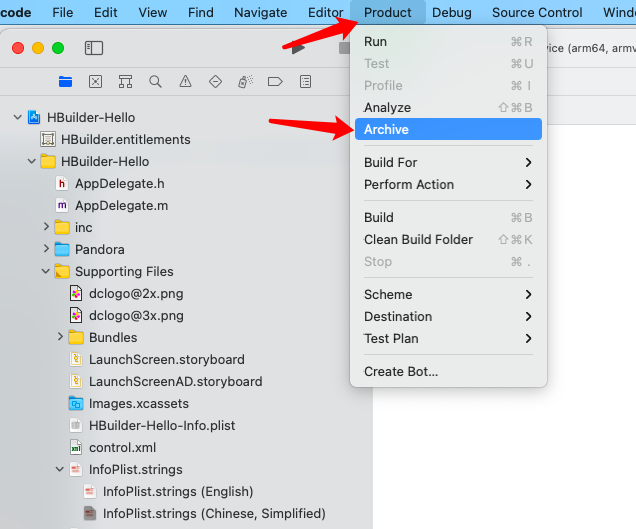Expand the Pandora folder
The height and width of the screenshot is (529, 636).
point(46,248)
